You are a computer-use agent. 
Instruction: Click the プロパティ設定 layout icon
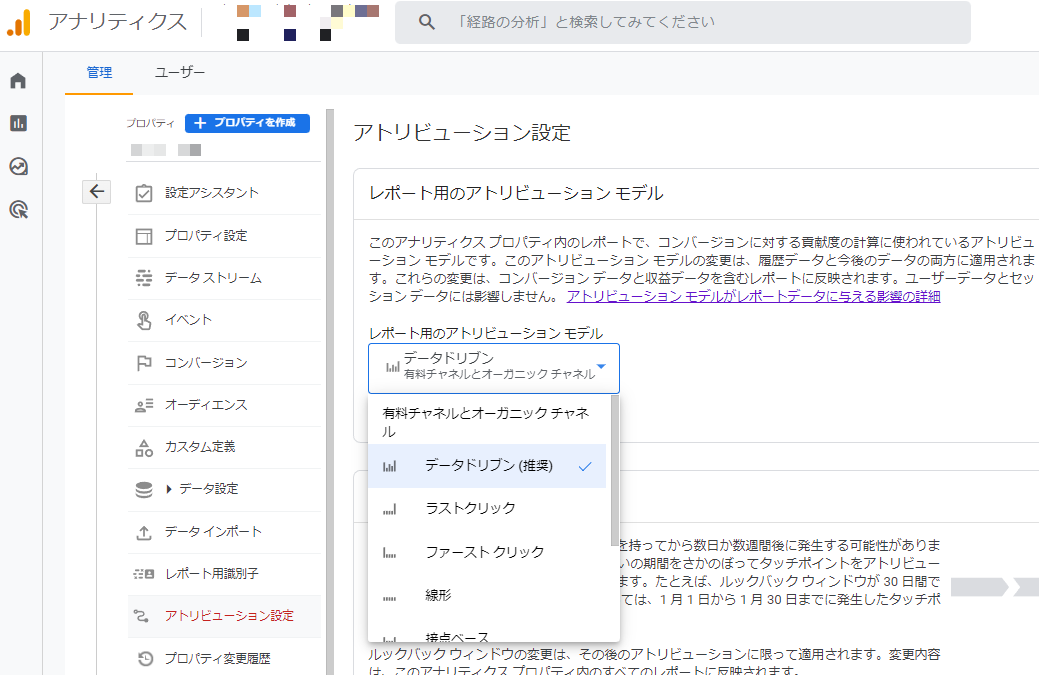(144, 236)
